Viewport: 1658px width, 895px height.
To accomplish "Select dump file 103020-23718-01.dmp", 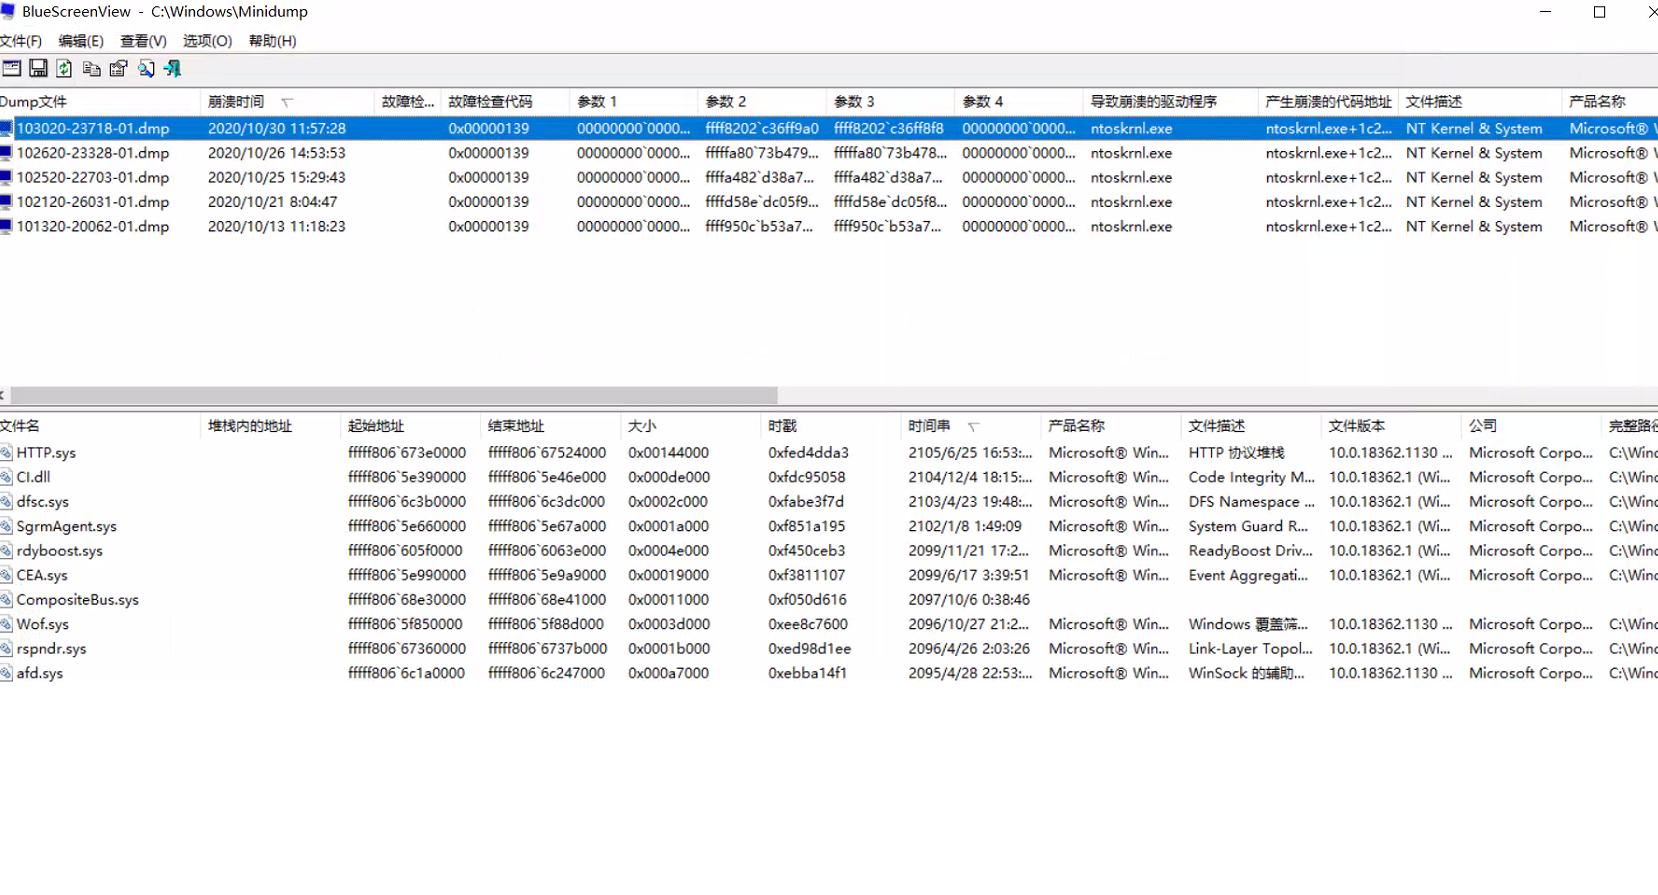I will point(93,129).
